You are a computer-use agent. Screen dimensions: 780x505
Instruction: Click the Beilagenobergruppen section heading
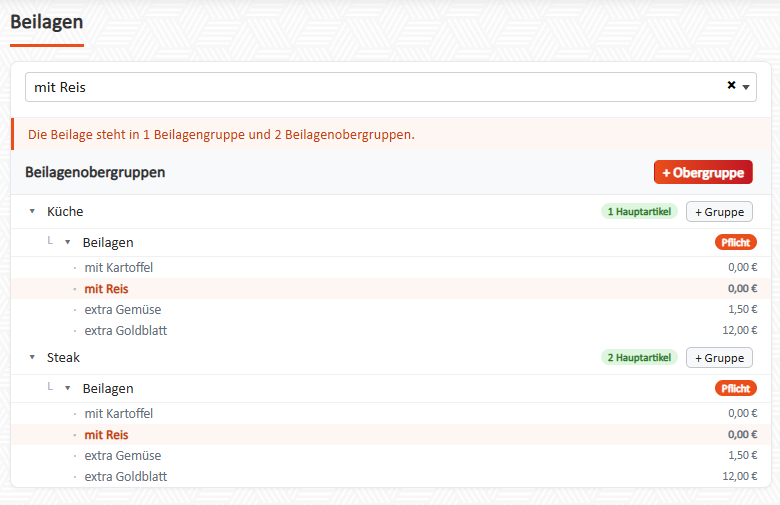coord(95,172)
